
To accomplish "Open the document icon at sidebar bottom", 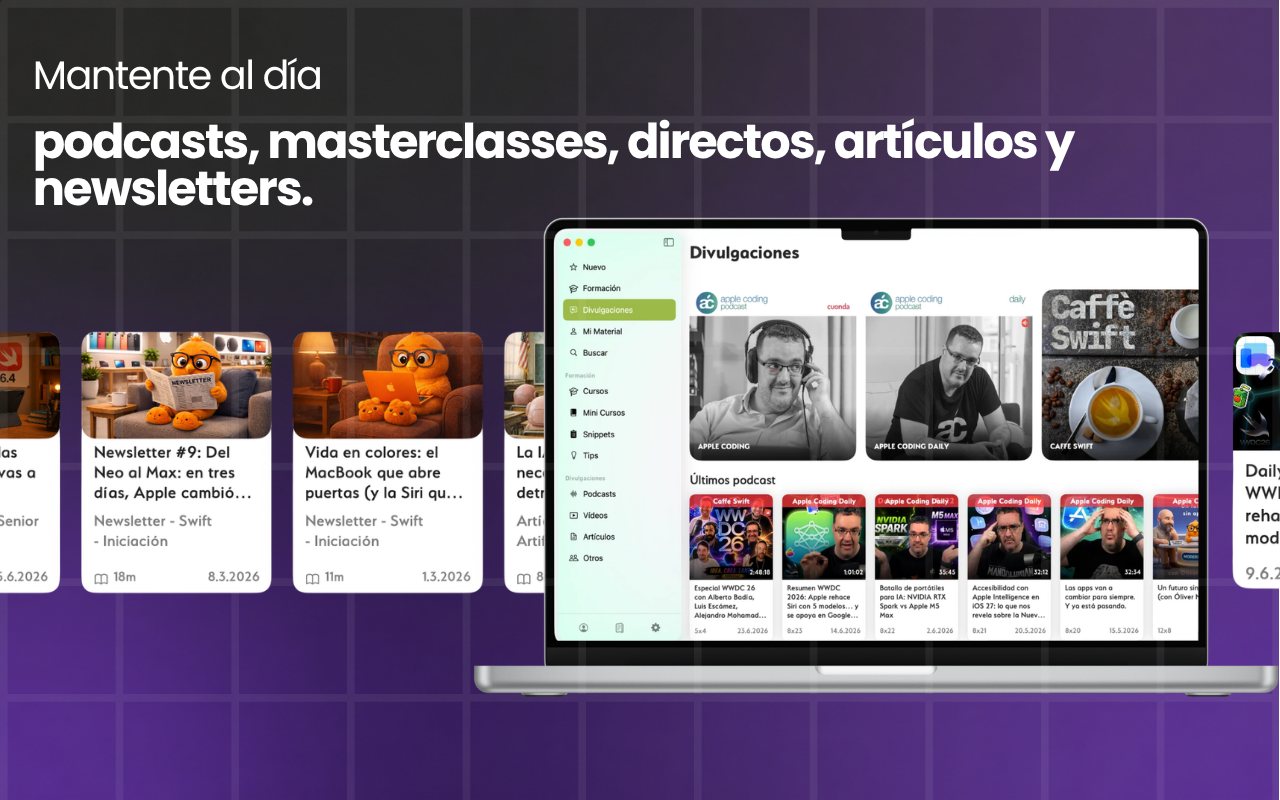I will pyautogui.click(x=619, y=628).
